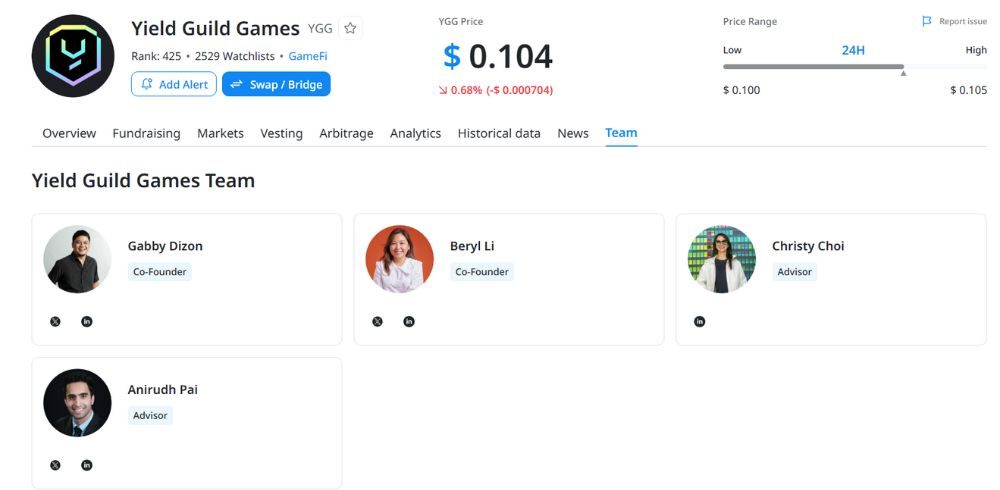Switch to the Overview tab
The height and width of the screenshot is (490, 1000).
tap(69, 133)
